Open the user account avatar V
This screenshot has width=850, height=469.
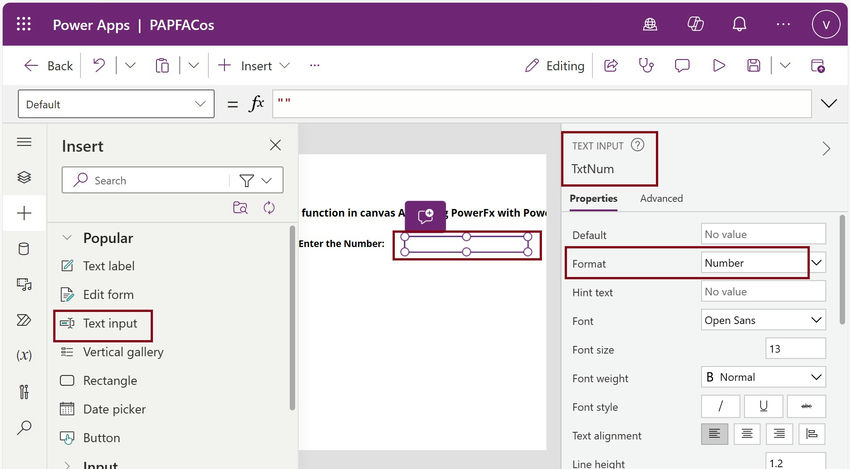(x=826, y=25)
